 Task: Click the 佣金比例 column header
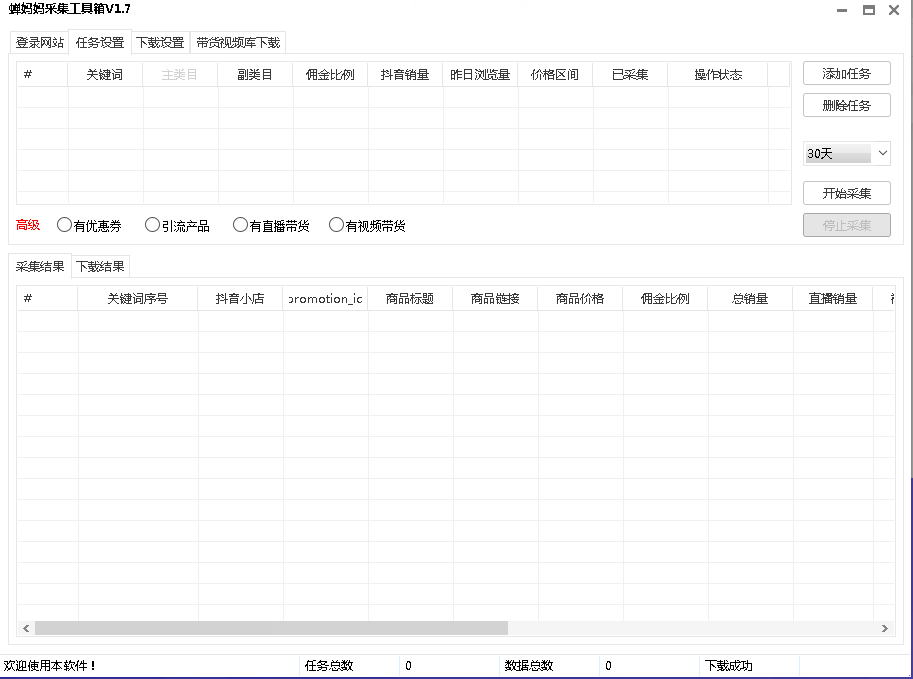click(329, 73)
